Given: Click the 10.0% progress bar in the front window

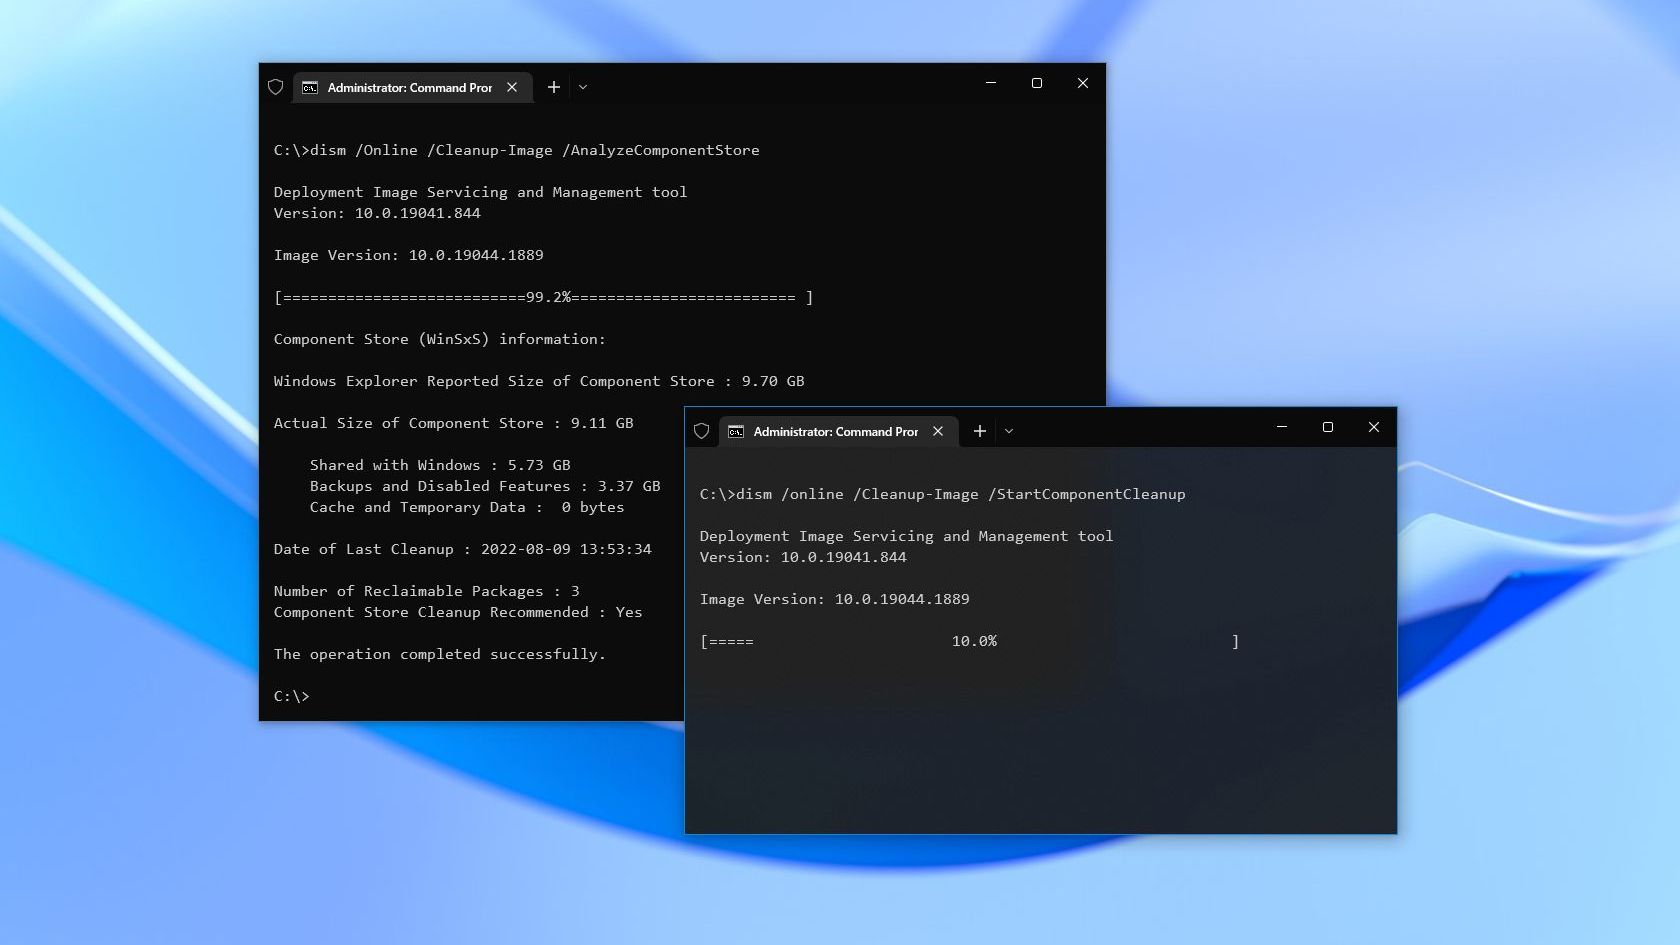Looking at the screenshot, I should point(970,641).
